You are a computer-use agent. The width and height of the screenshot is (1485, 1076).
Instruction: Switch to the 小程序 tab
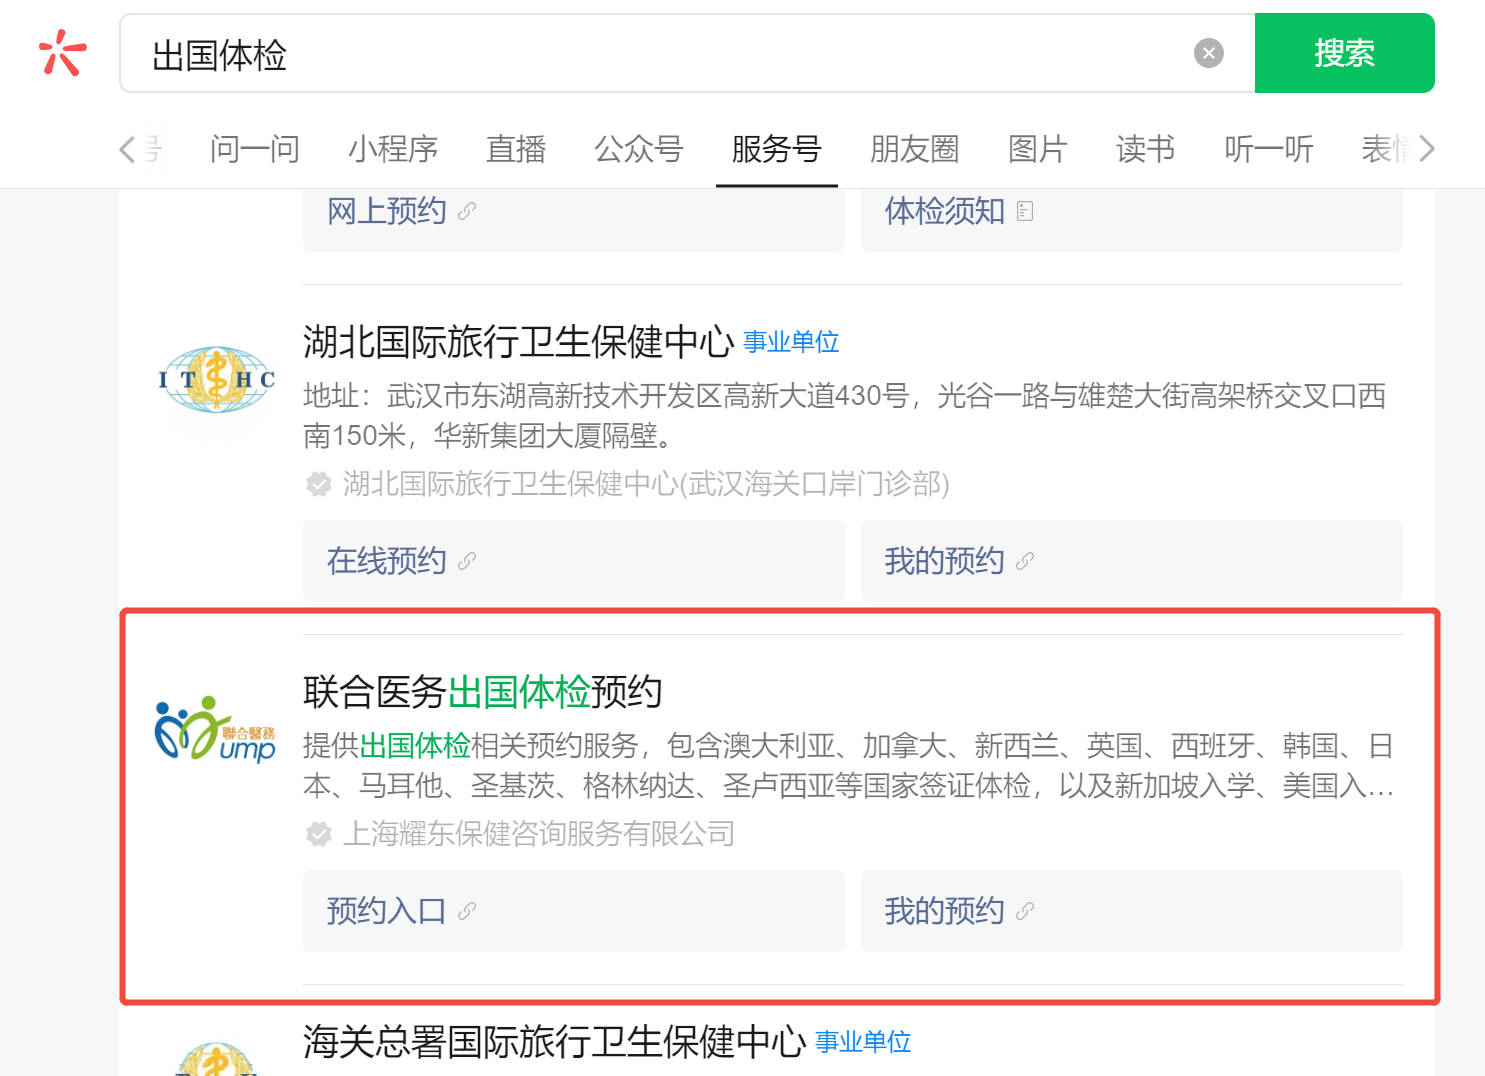click(393, 149)
